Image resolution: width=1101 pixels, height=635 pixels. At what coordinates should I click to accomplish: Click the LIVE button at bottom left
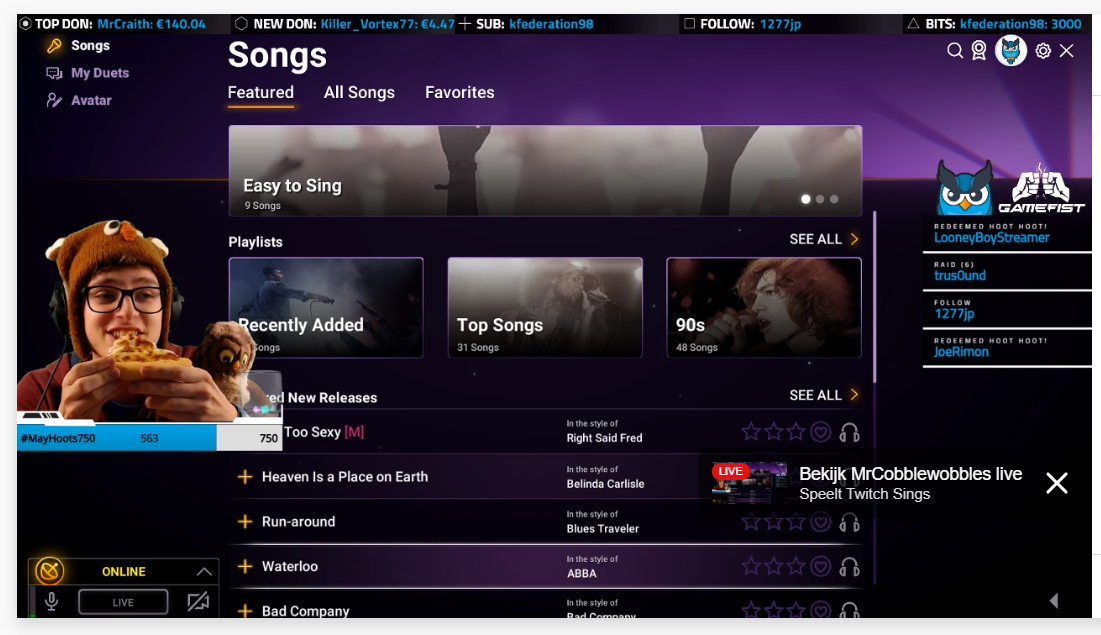coord(123,602)
